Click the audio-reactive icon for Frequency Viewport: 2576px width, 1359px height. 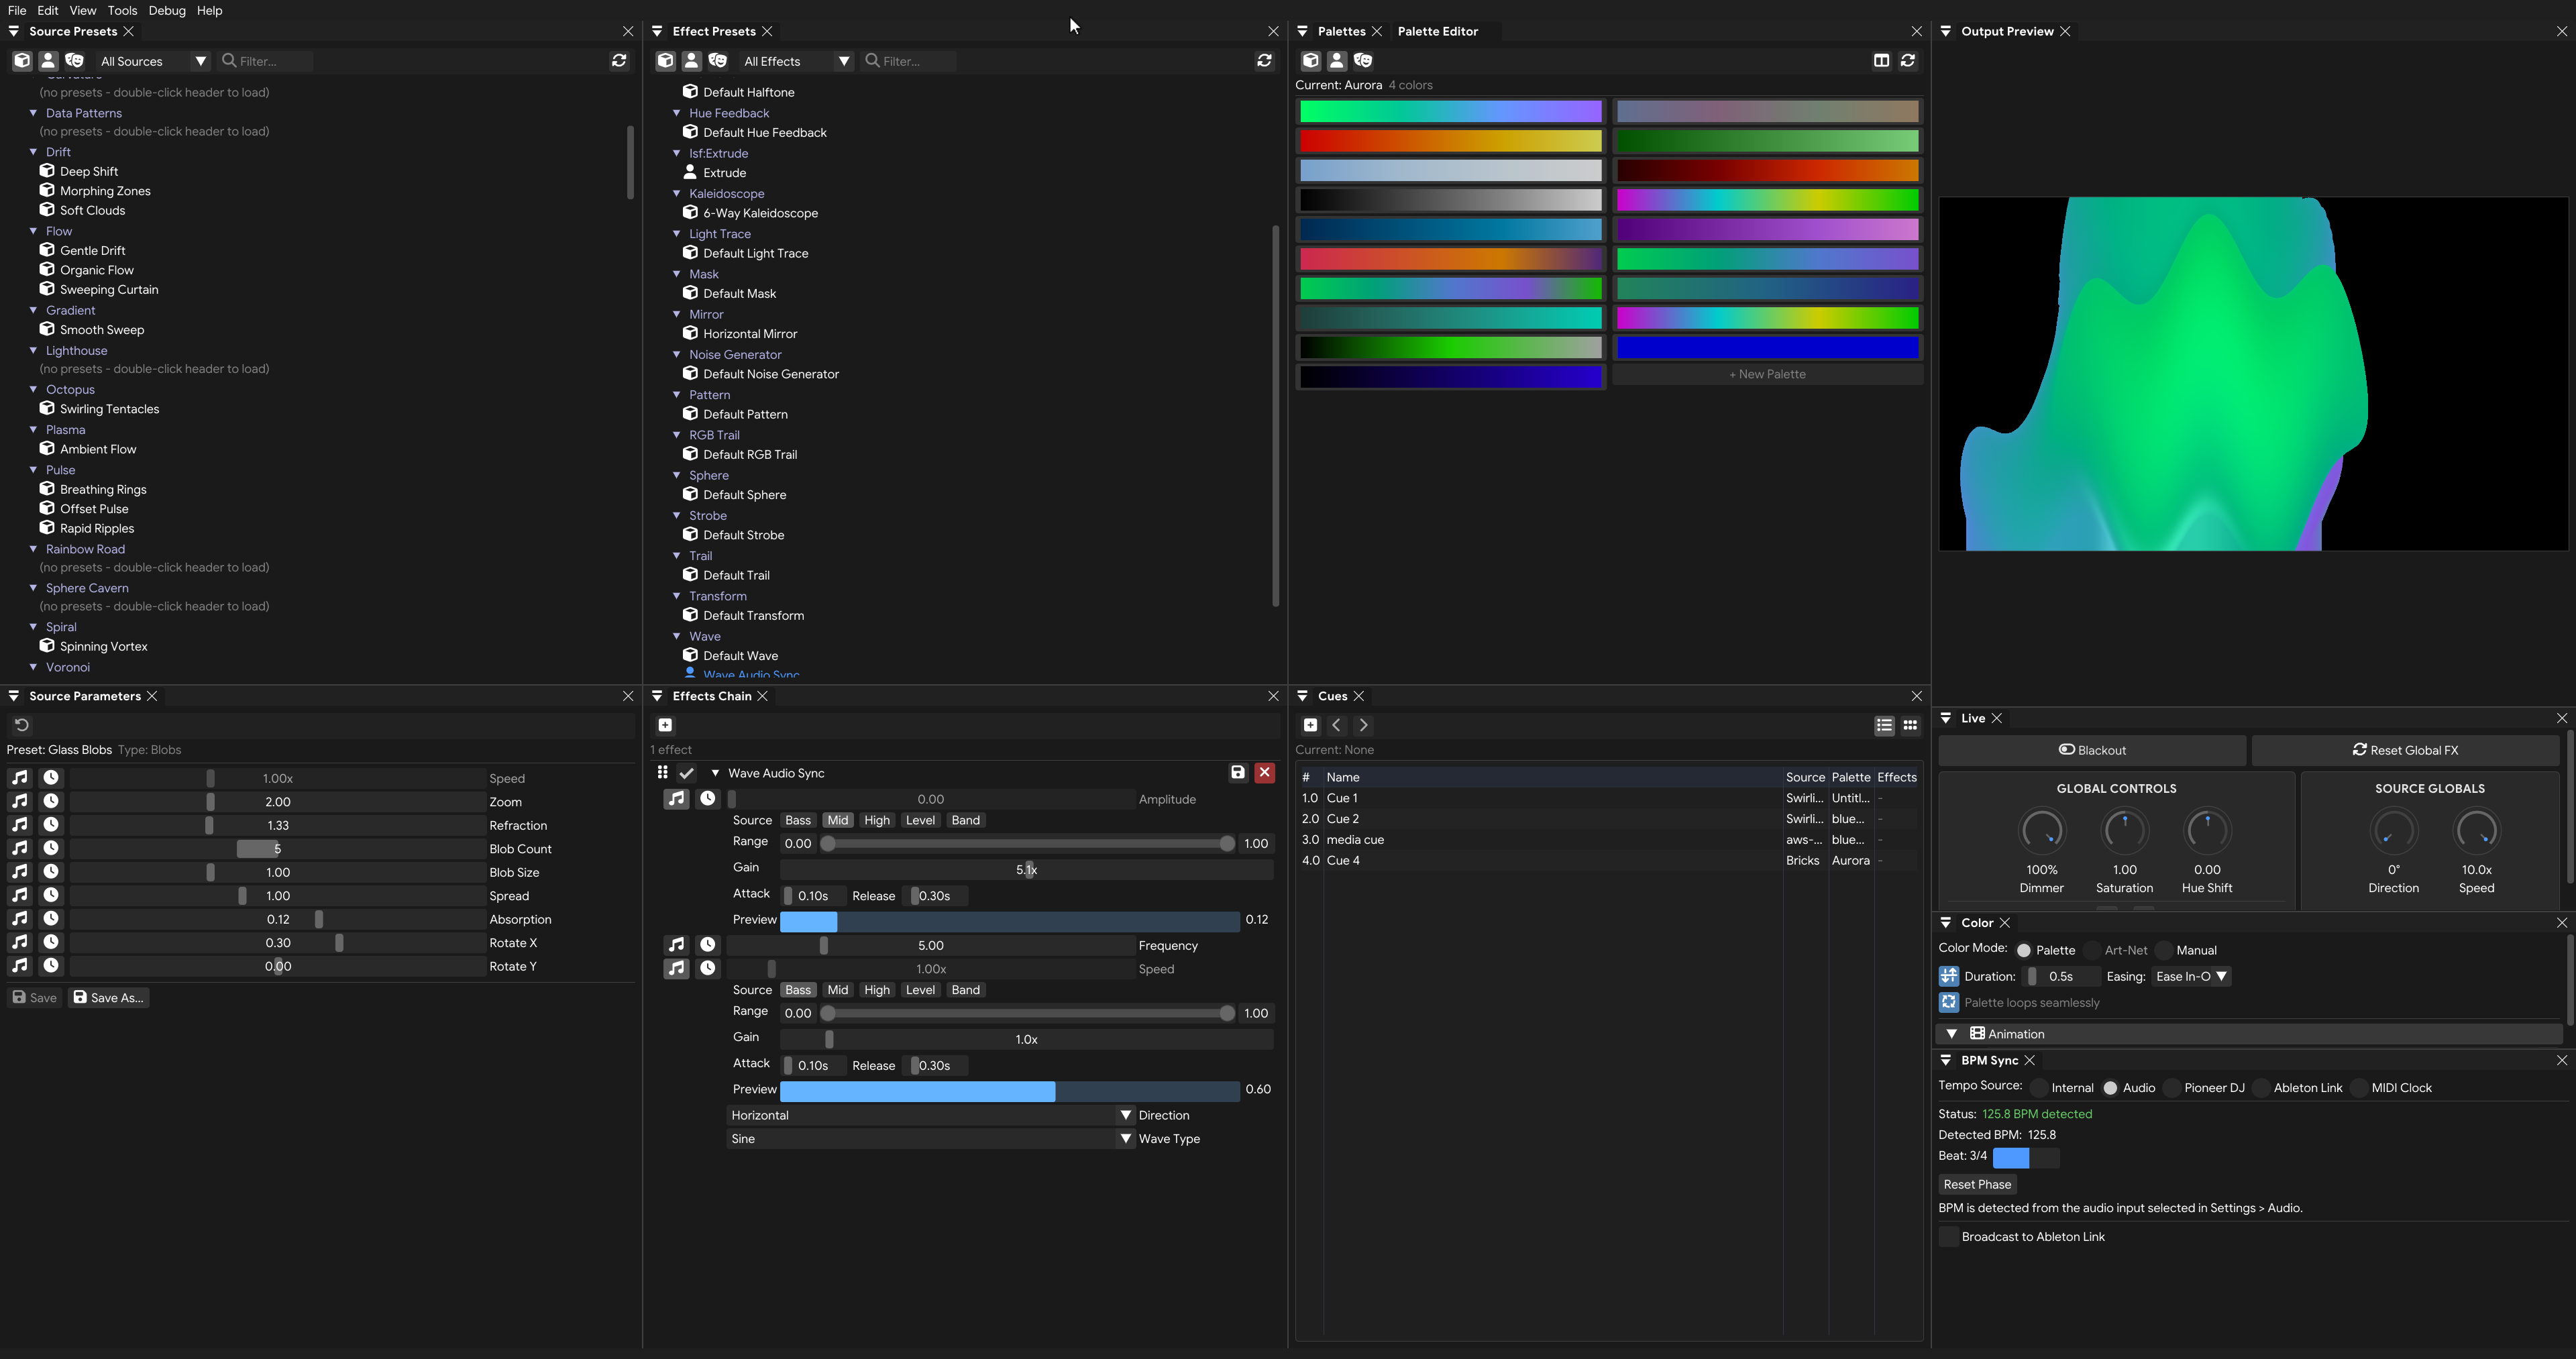click(x=677, y=944)
